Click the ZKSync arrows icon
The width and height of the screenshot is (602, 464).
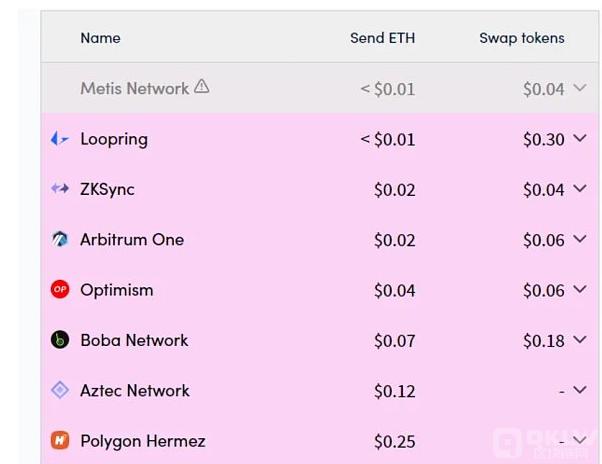point(60,188)
